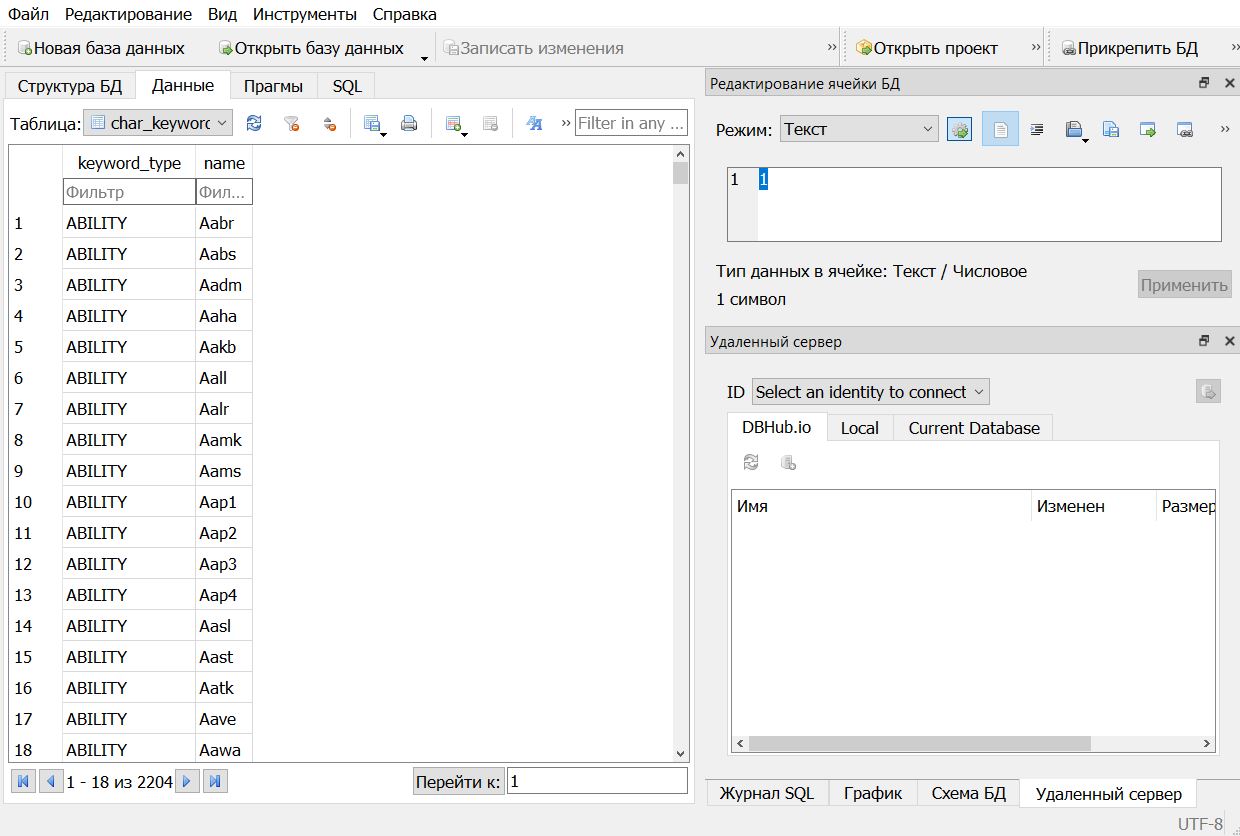Screen dimensions: 1240x836
Task: Toggle the word wrap page icon
Action: [1000, 129]
